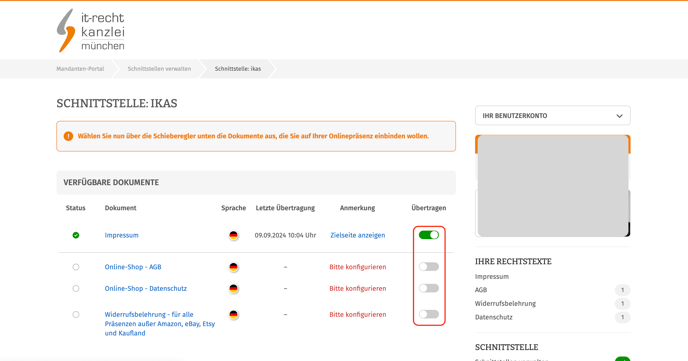Image resolution: width=688 pixels, height=361 pixels.
Task: Click the German flag beside Widerrufsbelehrung
Action: pos(233,315)
